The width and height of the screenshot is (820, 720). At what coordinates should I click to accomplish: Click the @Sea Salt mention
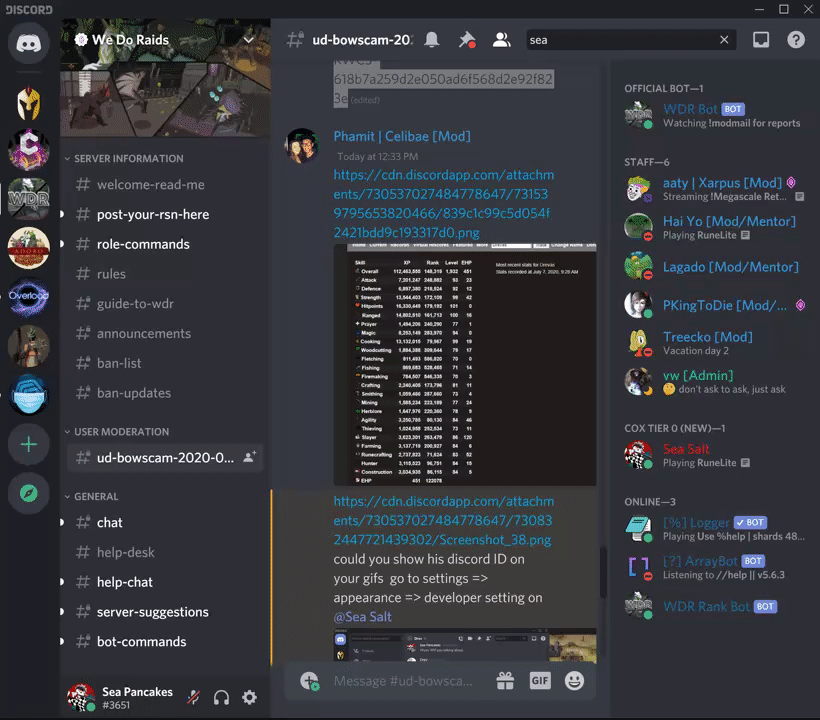(x=362, y=616)
